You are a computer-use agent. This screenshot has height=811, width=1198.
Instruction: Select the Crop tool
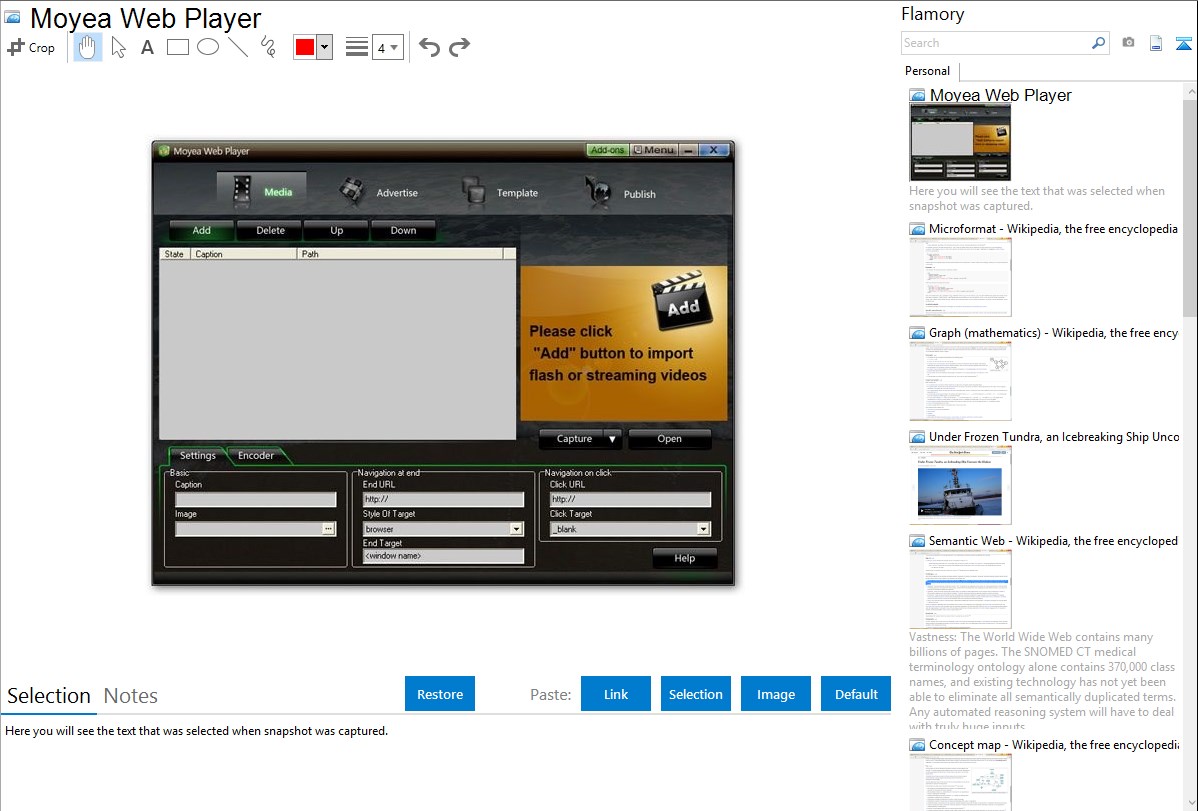31,47
